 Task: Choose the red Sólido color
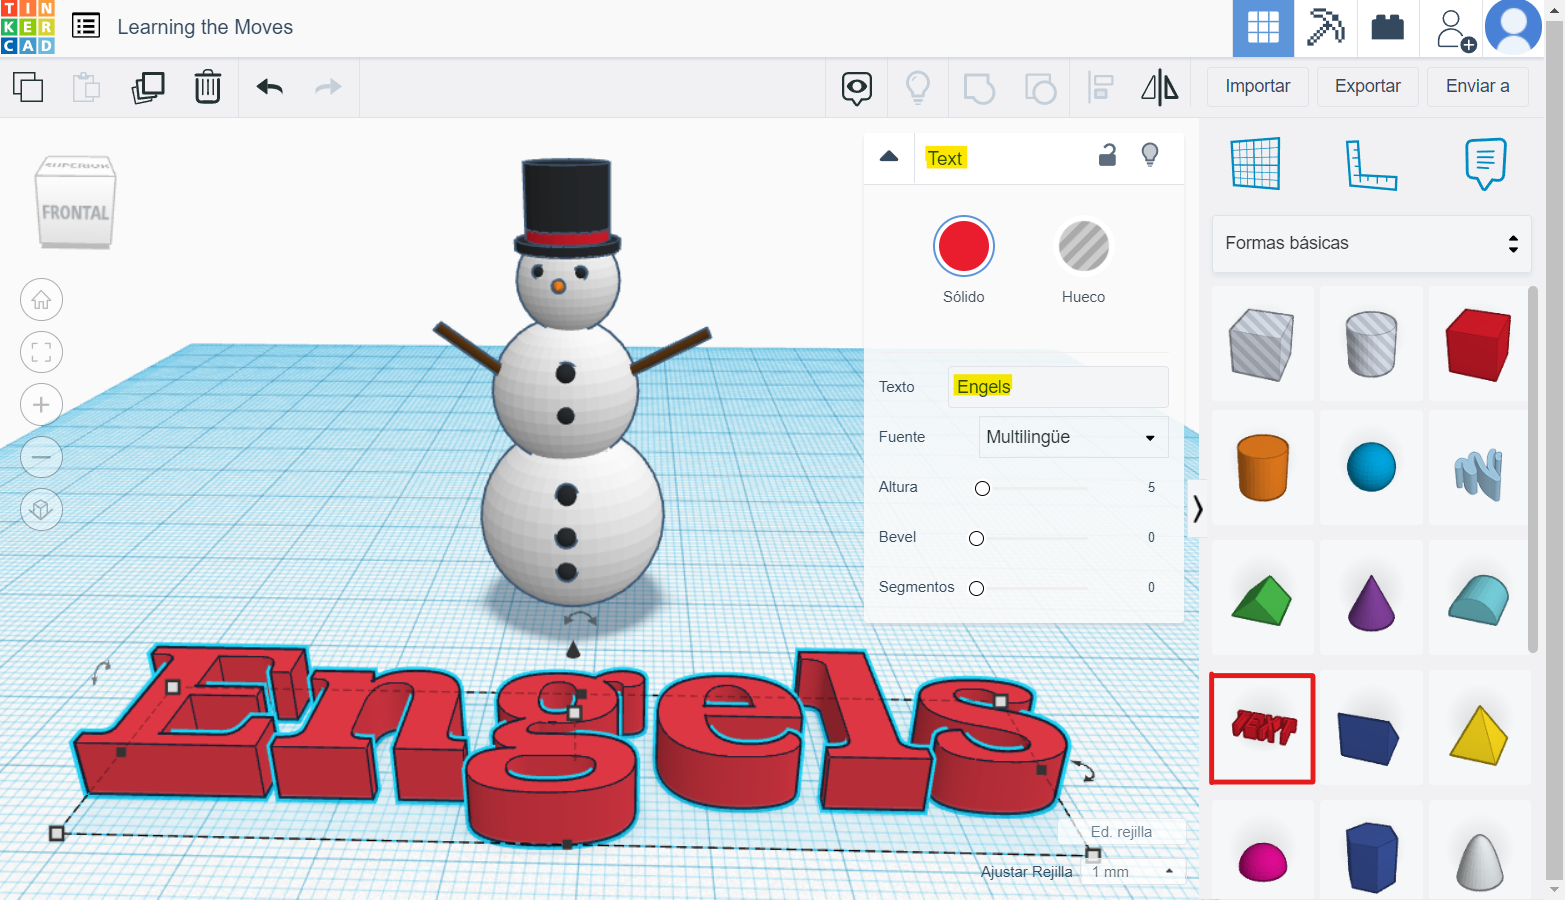coord(964,246)
